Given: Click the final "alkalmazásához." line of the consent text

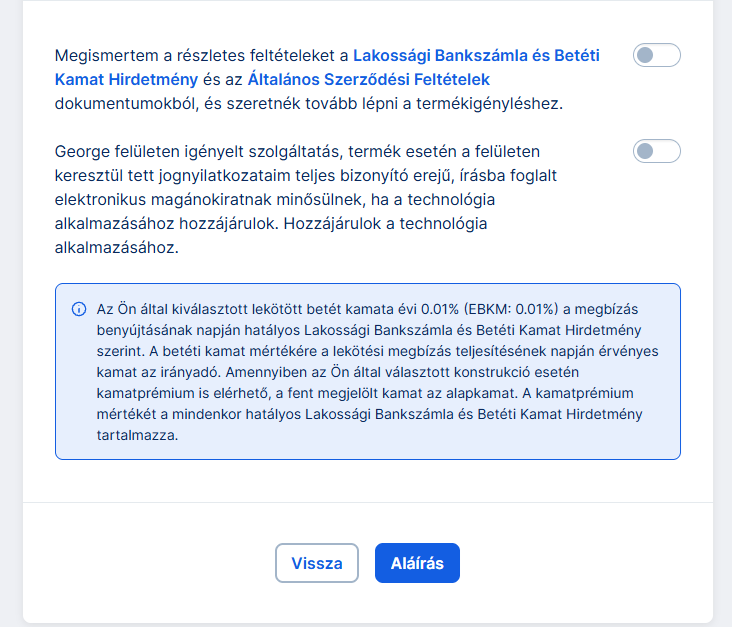Looking at the screenshot, I should pyautogui.click(x=116, y=248).
